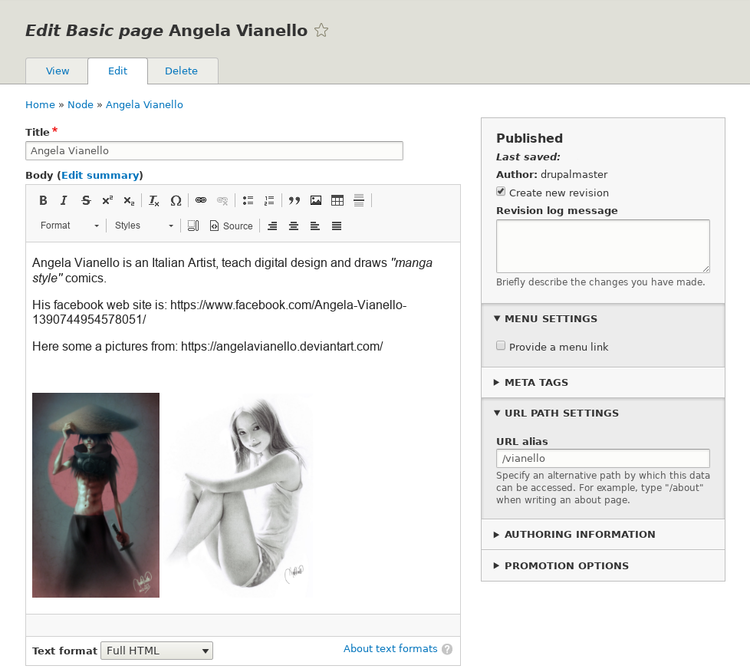Apply Subscript formatting
750x669 pixels.
[x=129, y=200]
